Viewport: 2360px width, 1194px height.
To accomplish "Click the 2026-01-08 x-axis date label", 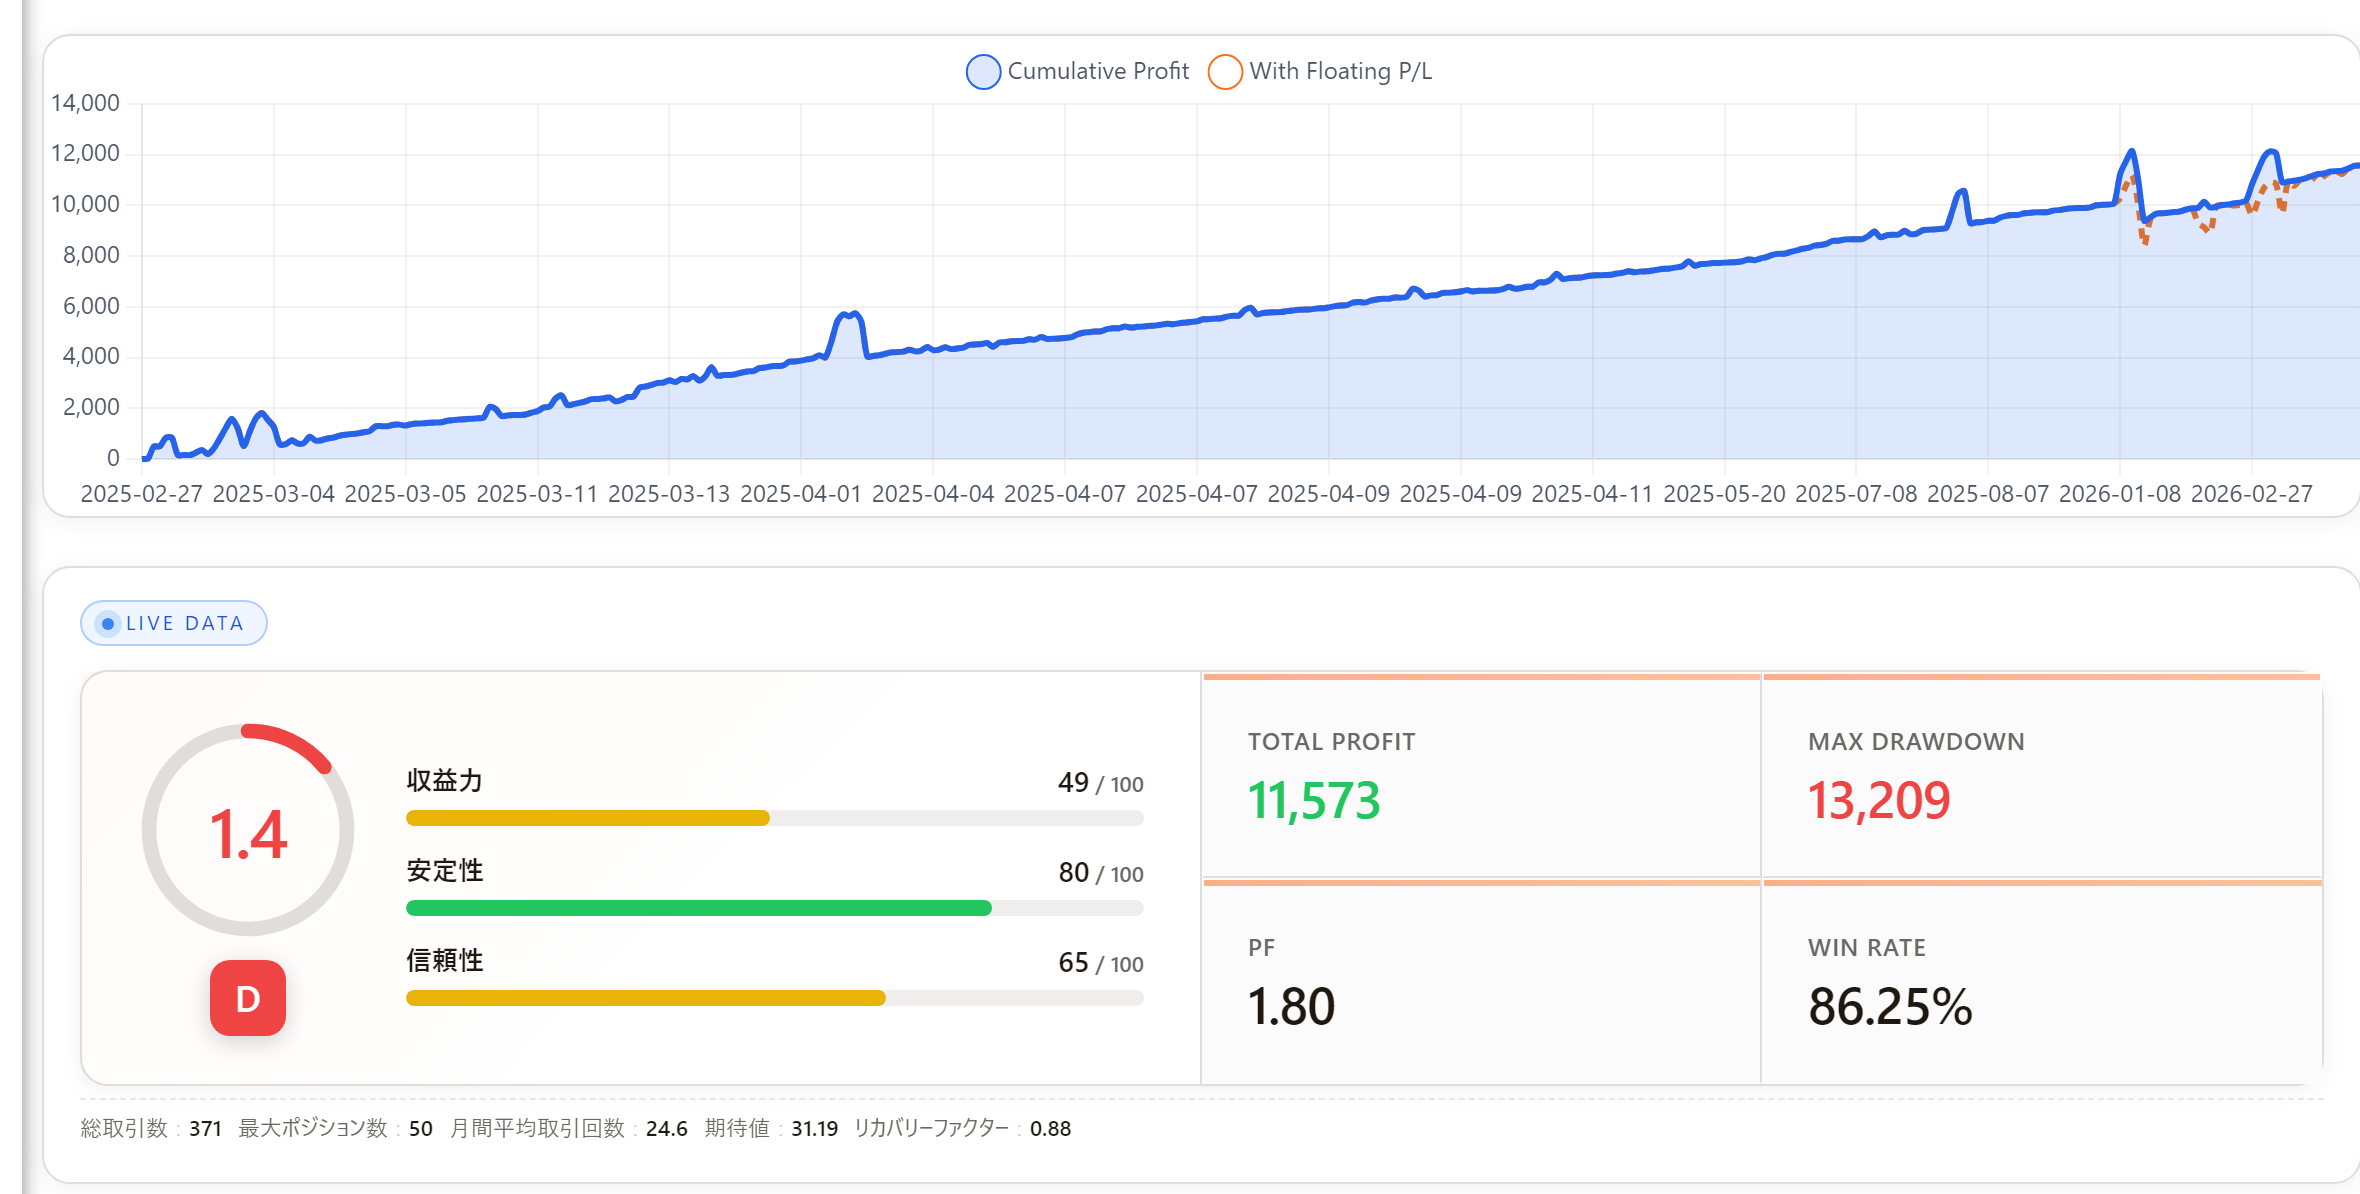I will pos(2120,494).
